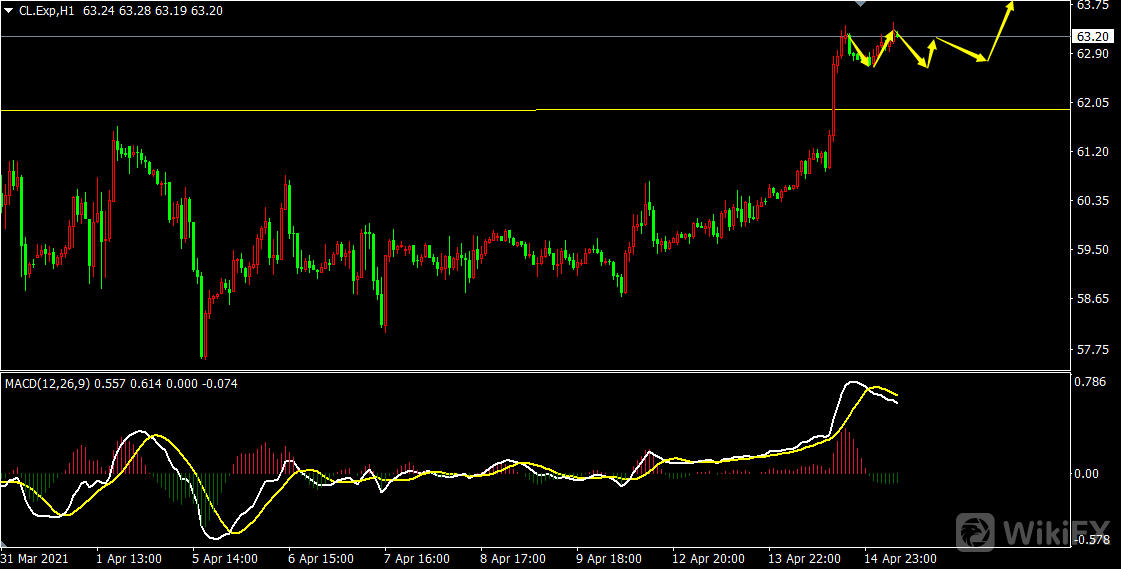1121x569 pixels.
Task: Click the 60.35 price scale label
Action: click(x=1089, y=201)
